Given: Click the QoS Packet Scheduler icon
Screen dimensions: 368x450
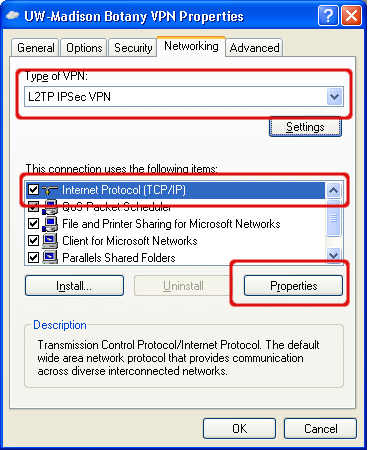Looking at the screenshot, I should click(50, 207).
